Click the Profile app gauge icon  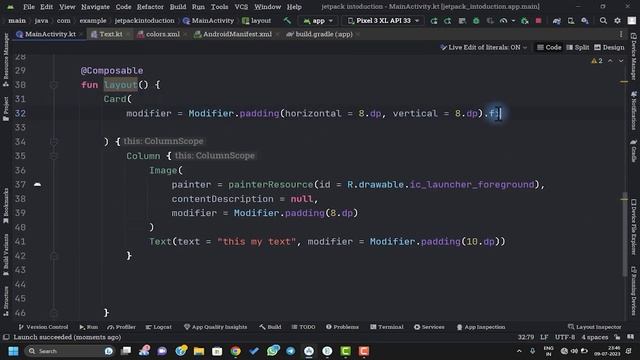point(504,20)
